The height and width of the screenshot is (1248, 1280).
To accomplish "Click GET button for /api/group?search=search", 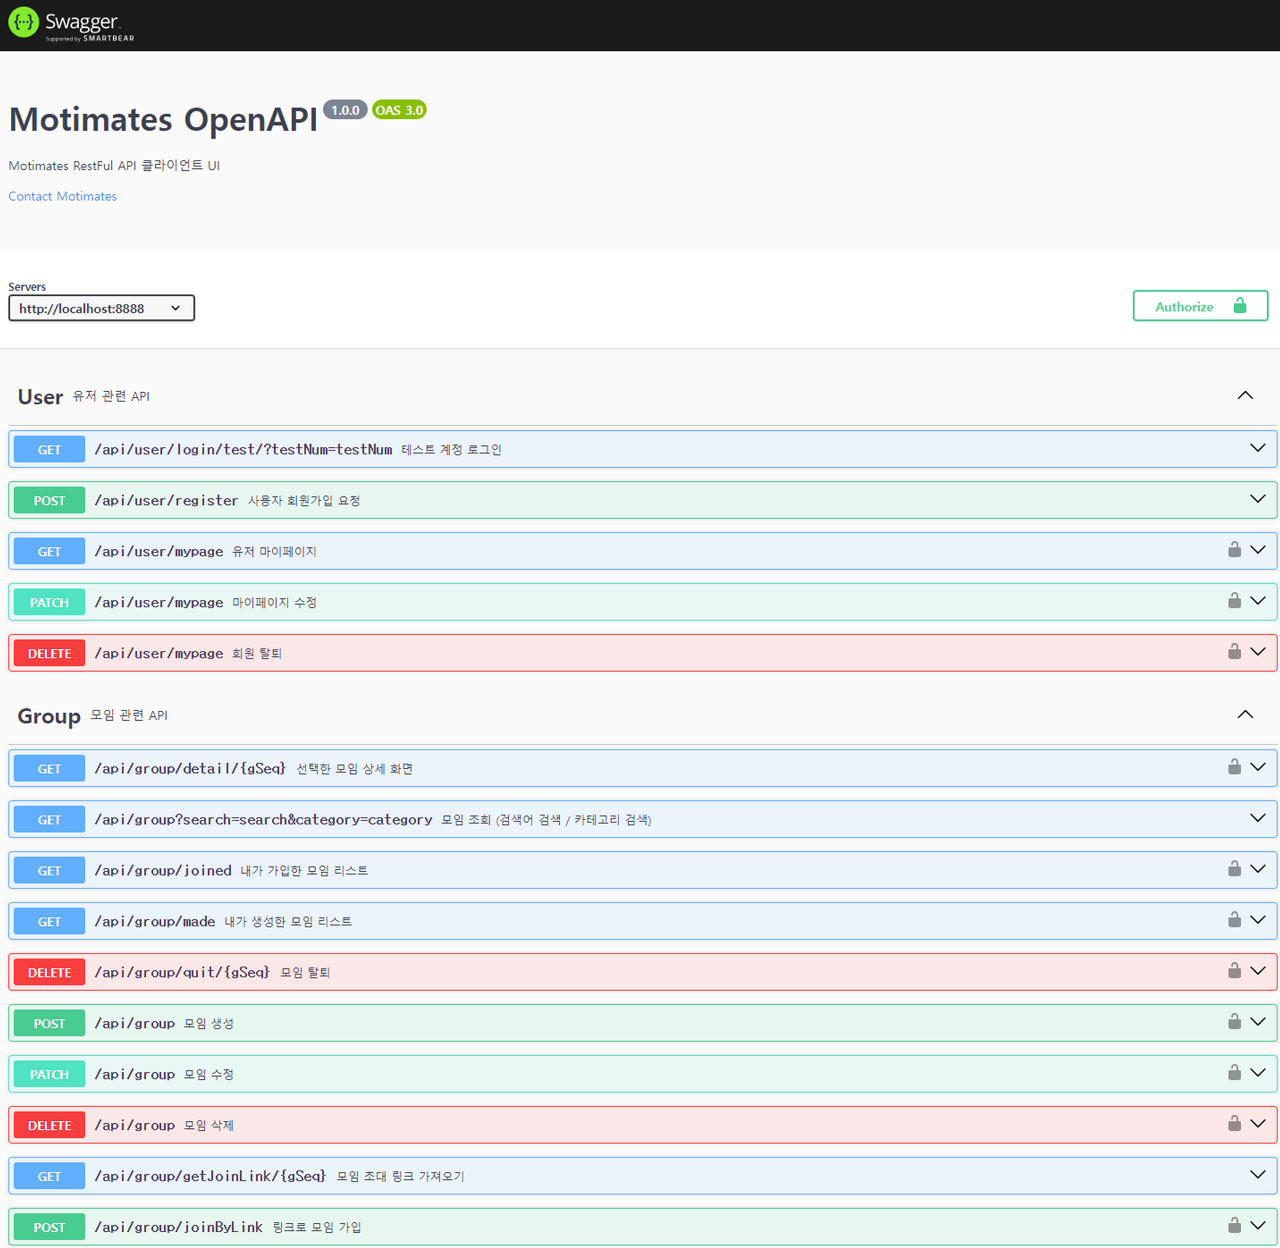I will pos(49,820).
